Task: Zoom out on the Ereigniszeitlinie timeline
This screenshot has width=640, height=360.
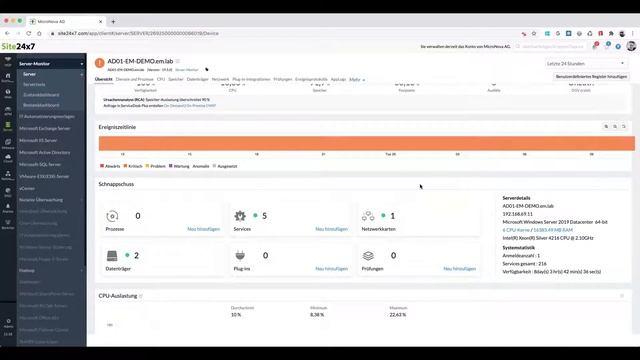Action: (615, 127)
